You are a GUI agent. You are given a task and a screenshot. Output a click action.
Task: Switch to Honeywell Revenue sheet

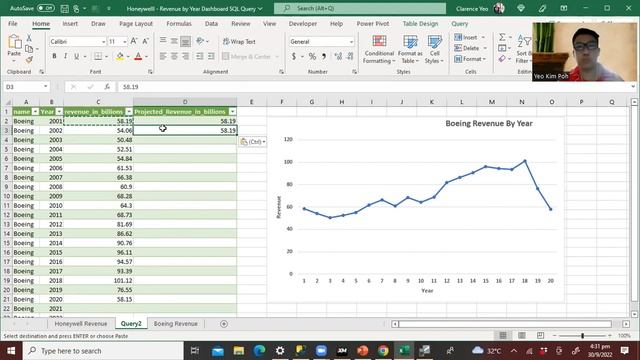[x=81, y=324]
